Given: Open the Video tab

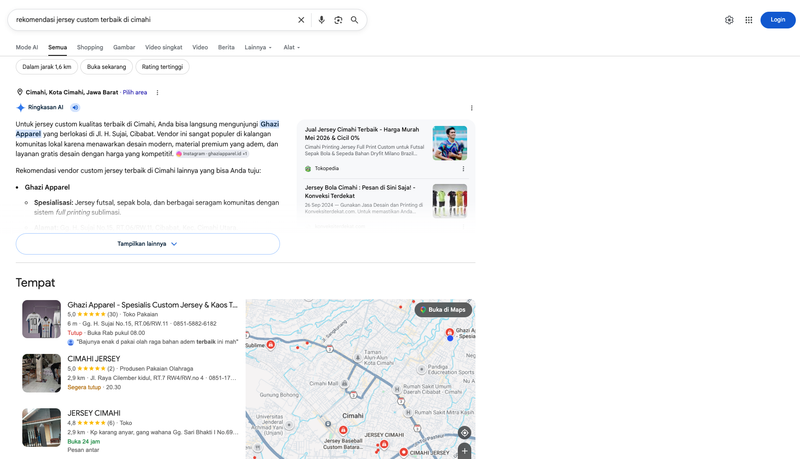Looking at the screenshot, I should pyautogui.click(x=200, y=47).
